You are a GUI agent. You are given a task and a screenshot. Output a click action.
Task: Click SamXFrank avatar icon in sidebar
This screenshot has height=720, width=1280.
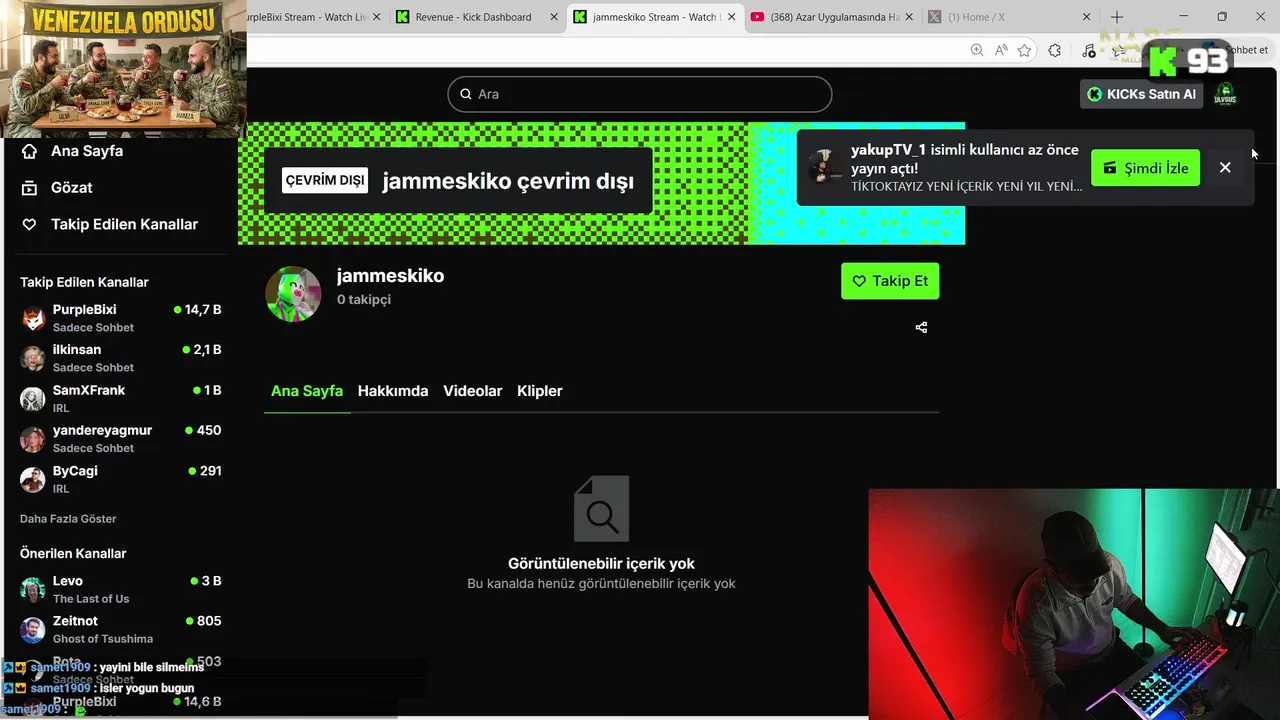pos(33,399)
